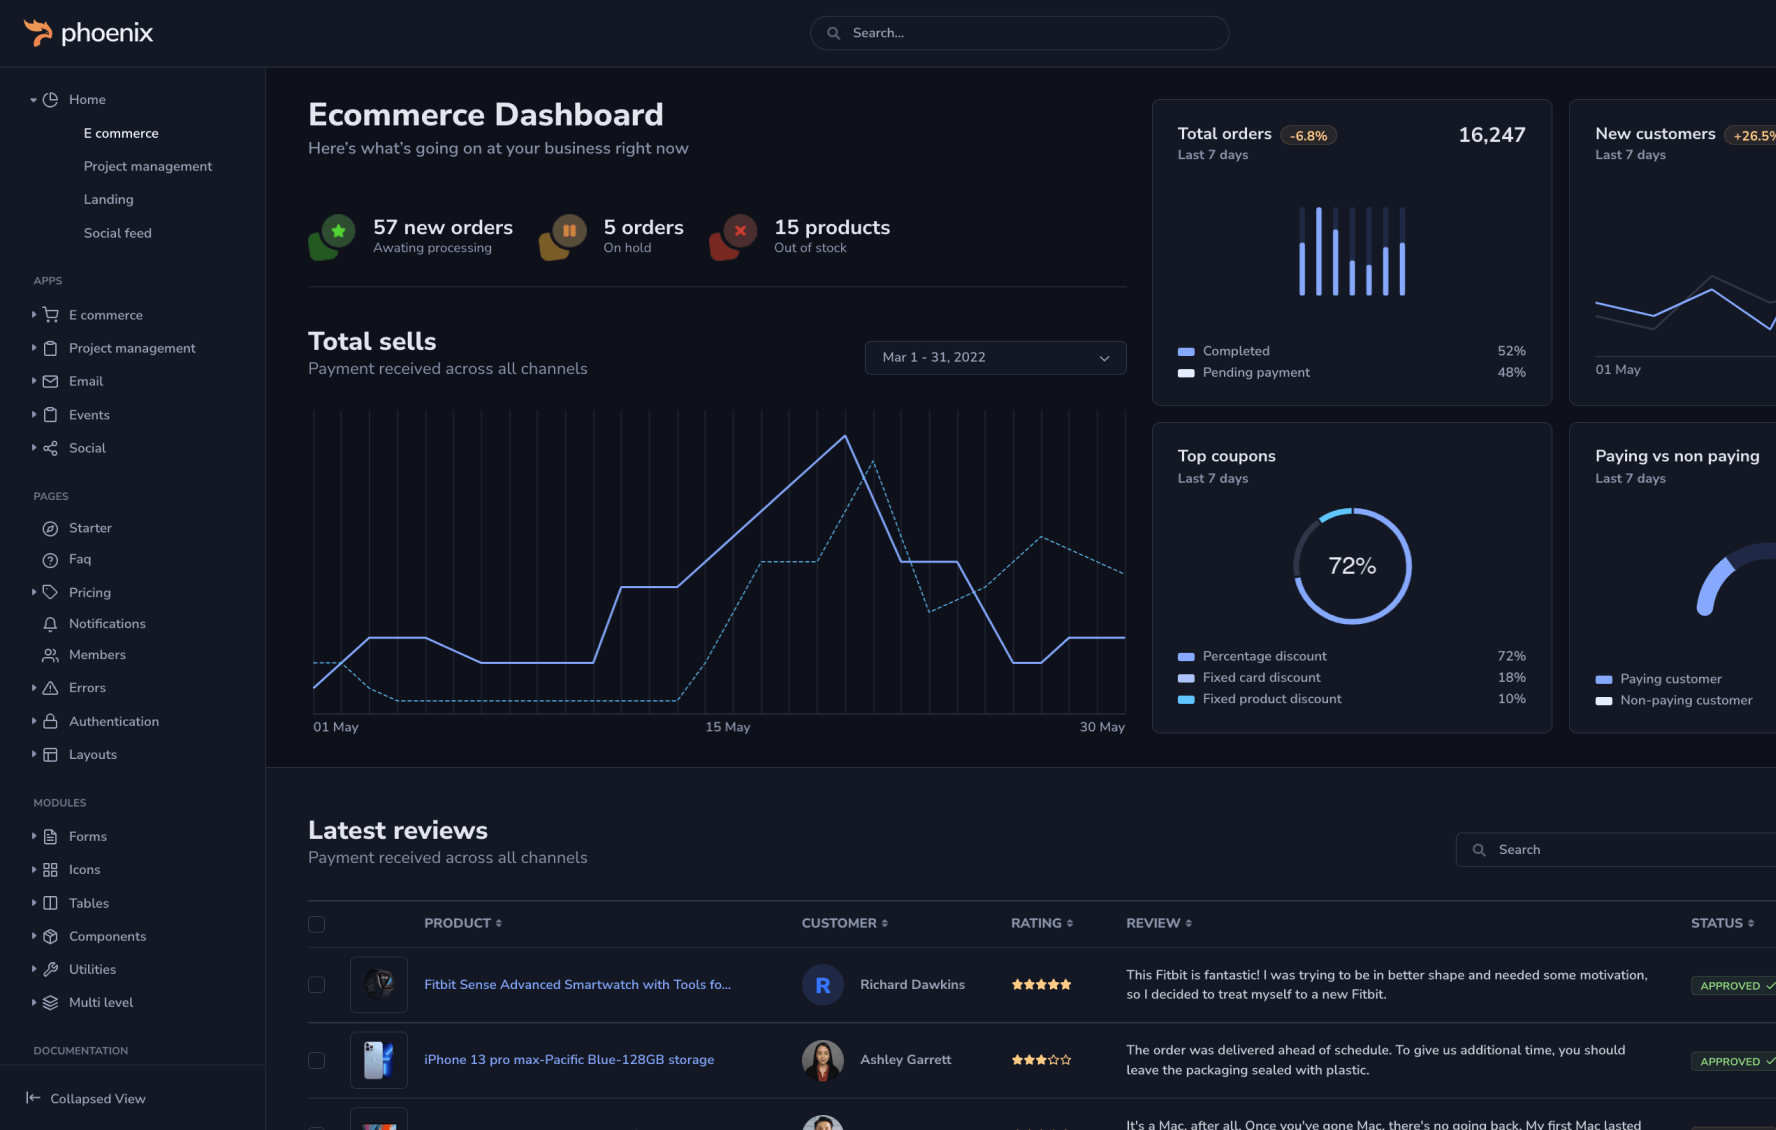The width and height of the screenshot is (1776, 1130).
Task: Expand the Authentication sidebar section
Action: [x=113, y=722]
